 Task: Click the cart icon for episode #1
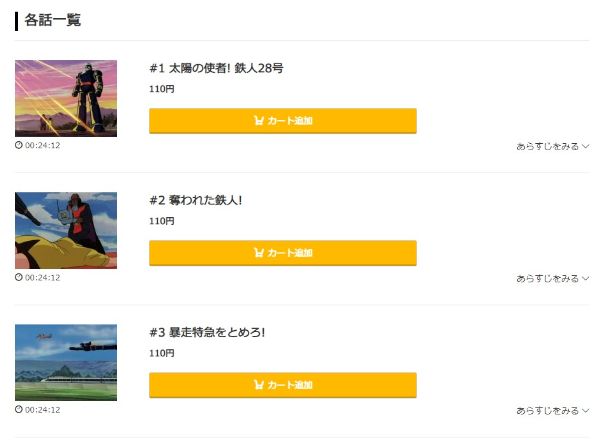tap(259, 121)
